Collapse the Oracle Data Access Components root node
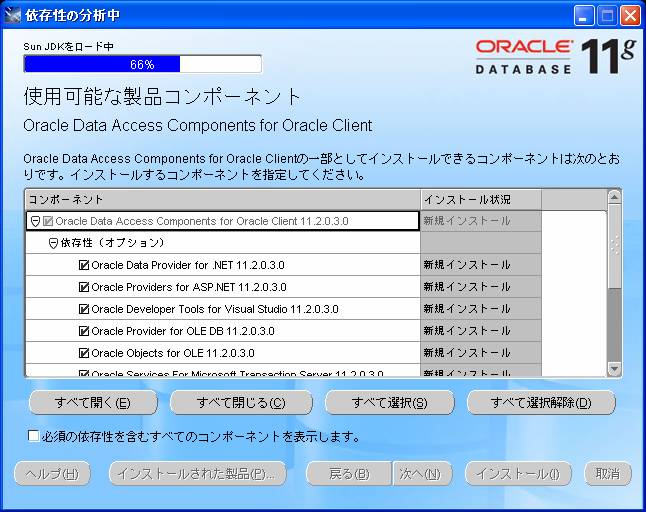This screenshot has height=512, width=646. [x=36, y=222]
